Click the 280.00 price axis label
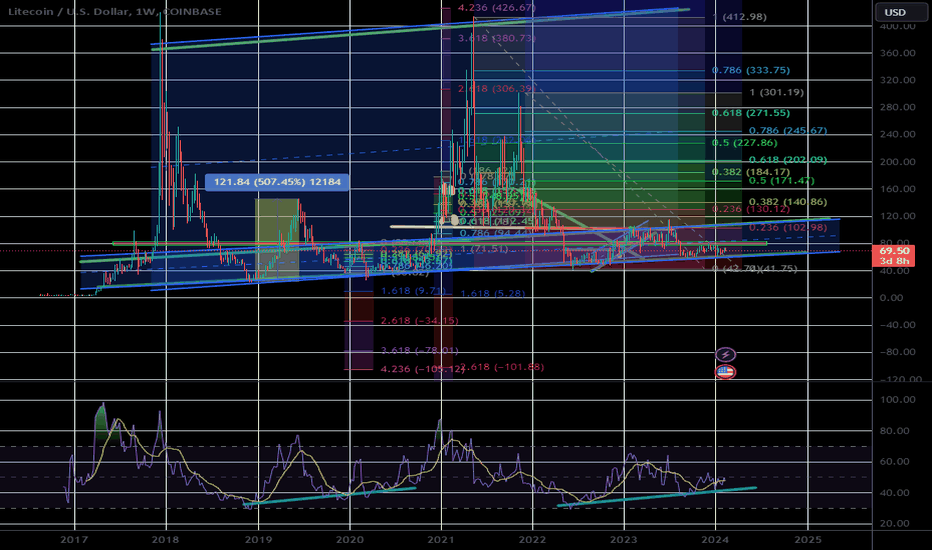The height and width of the screenshot is (550, 932). coord(898,107)
